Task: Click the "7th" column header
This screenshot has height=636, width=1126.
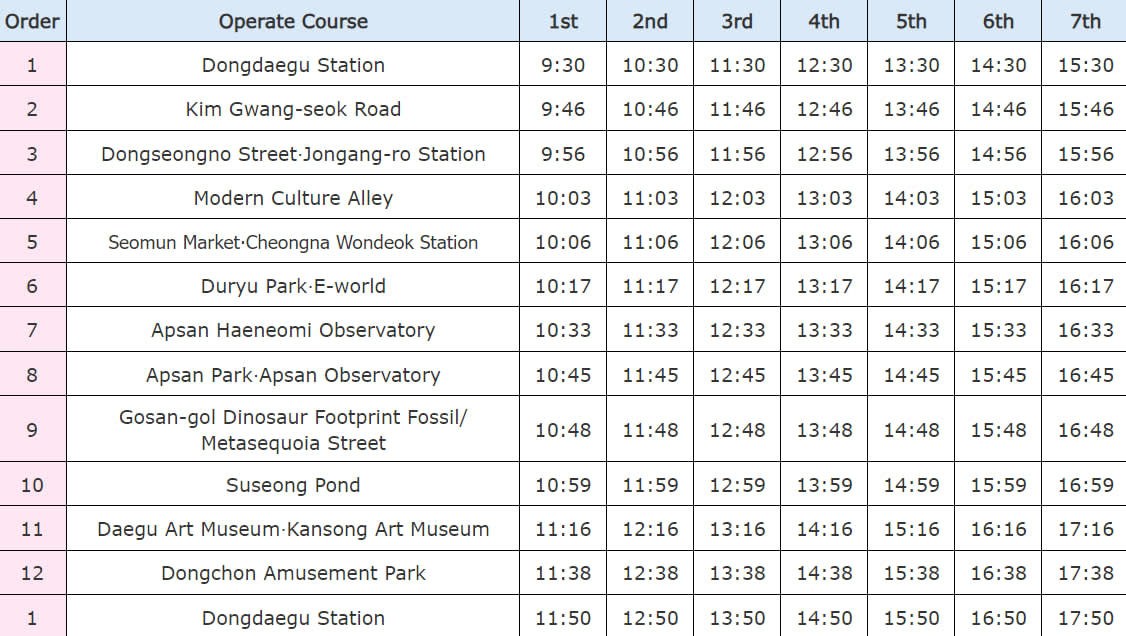Action: click(1085, 21)
